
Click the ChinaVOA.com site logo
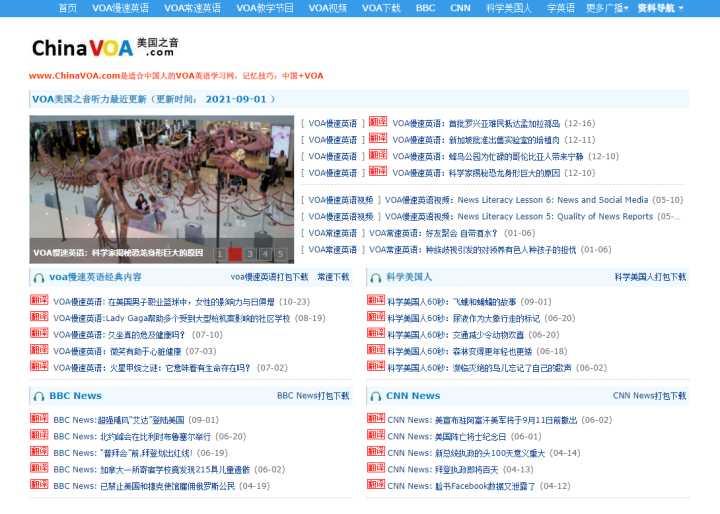pyautogui.click(x=105, y=47)
